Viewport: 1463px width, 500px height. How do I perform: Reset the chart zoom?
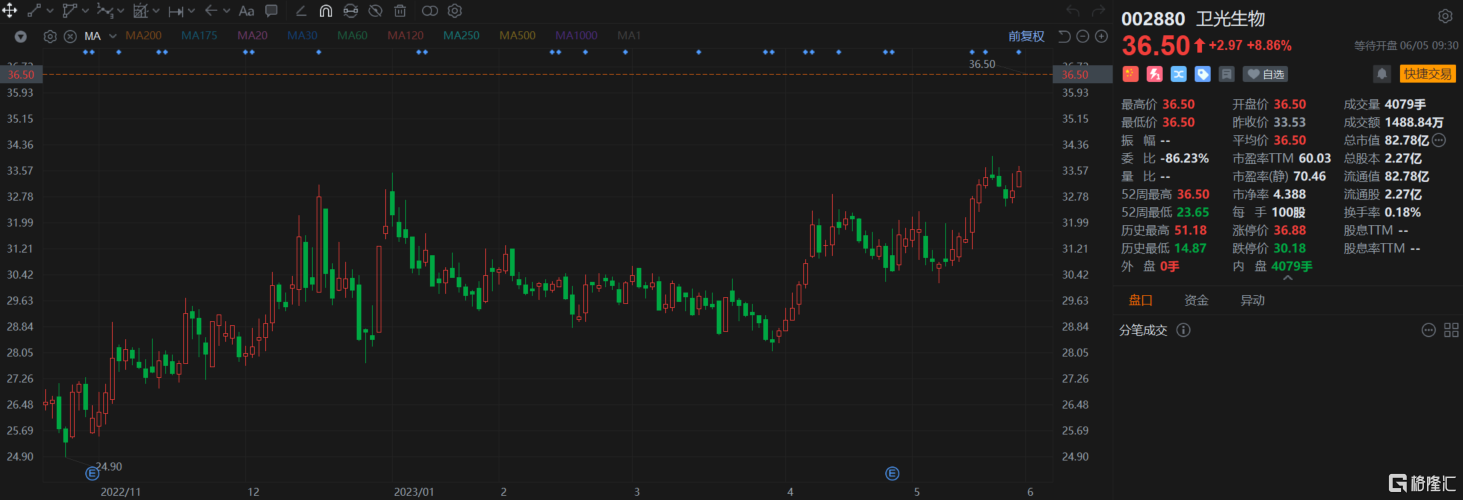click(x=1064, y=36)
